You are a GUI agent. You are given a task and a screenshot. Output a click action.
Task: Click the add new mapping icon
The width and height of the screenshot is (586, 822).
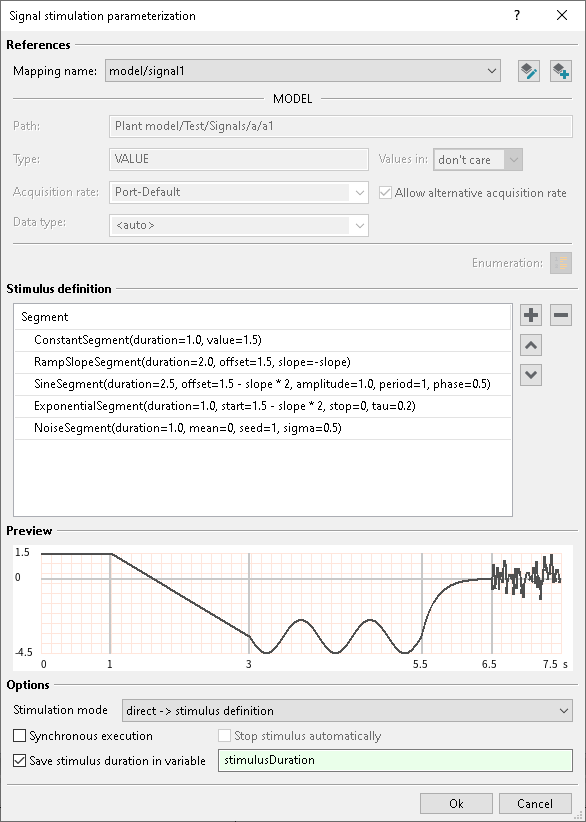pos(560,71)
